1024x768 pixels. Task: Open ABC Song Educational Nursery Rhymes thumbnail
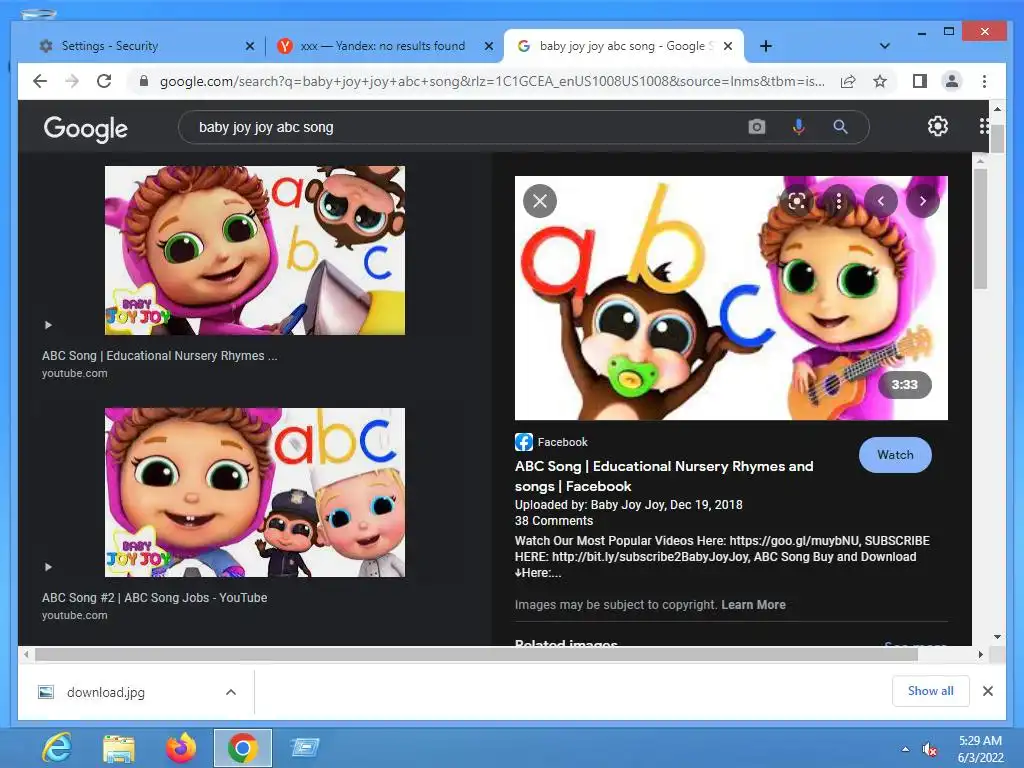pyautogui.click(x=255, y=250)
